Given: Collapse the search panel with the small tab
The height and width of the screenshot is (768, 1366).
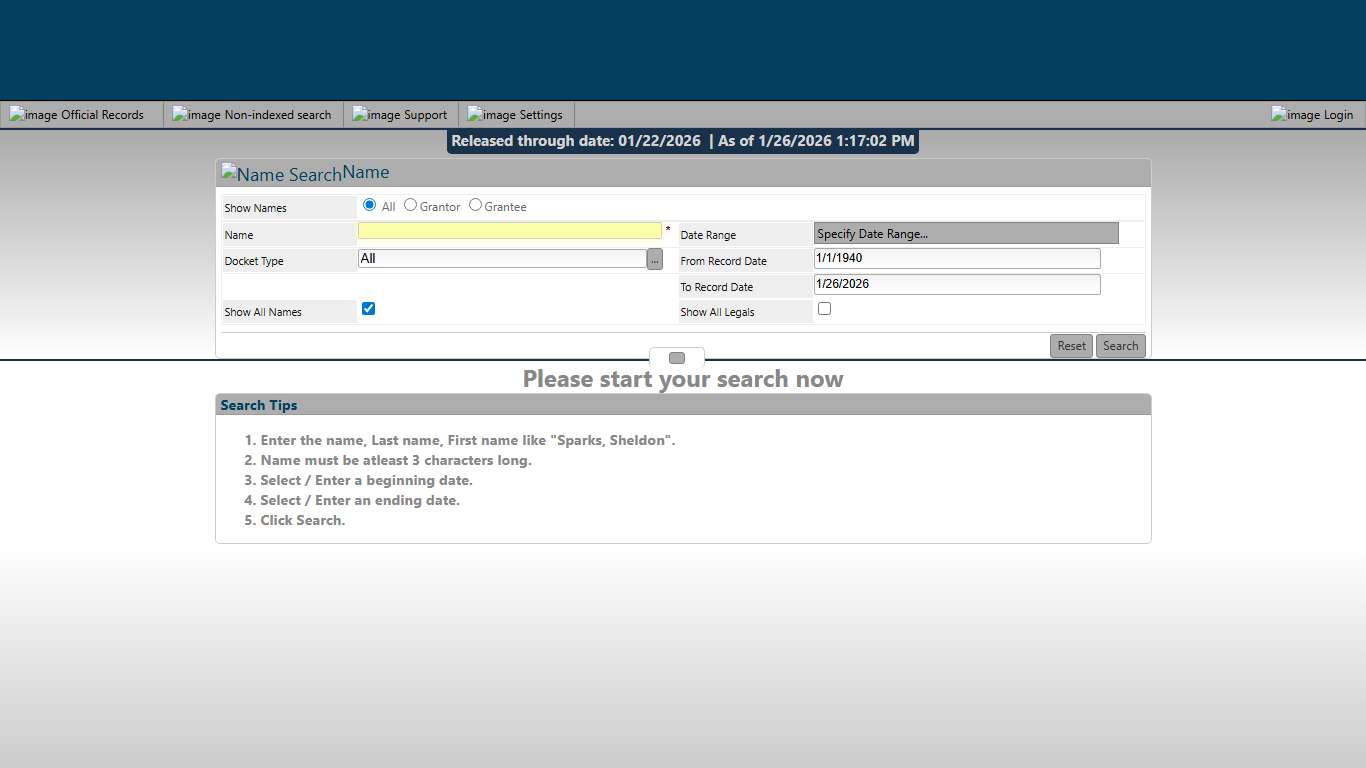Looking at the screenshot, I should tap(676, 357).
